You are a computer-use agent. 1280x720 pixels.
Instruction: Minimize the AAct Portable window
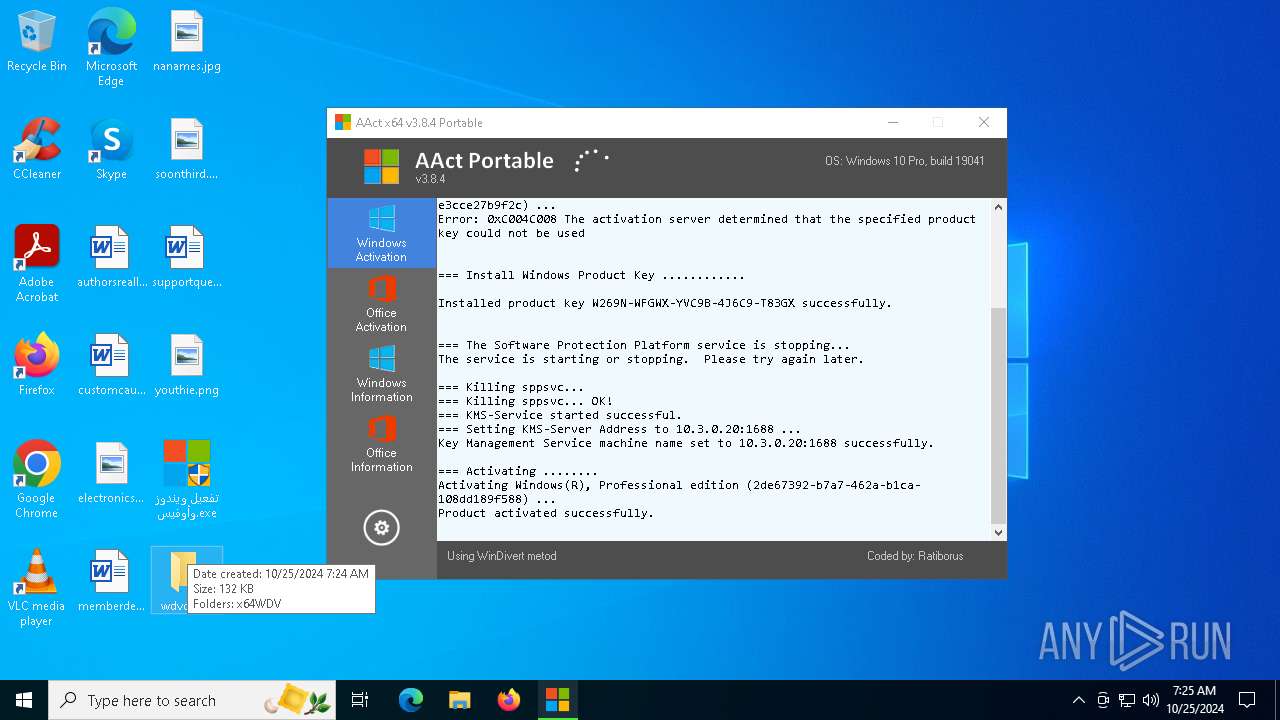coord(892,122)
